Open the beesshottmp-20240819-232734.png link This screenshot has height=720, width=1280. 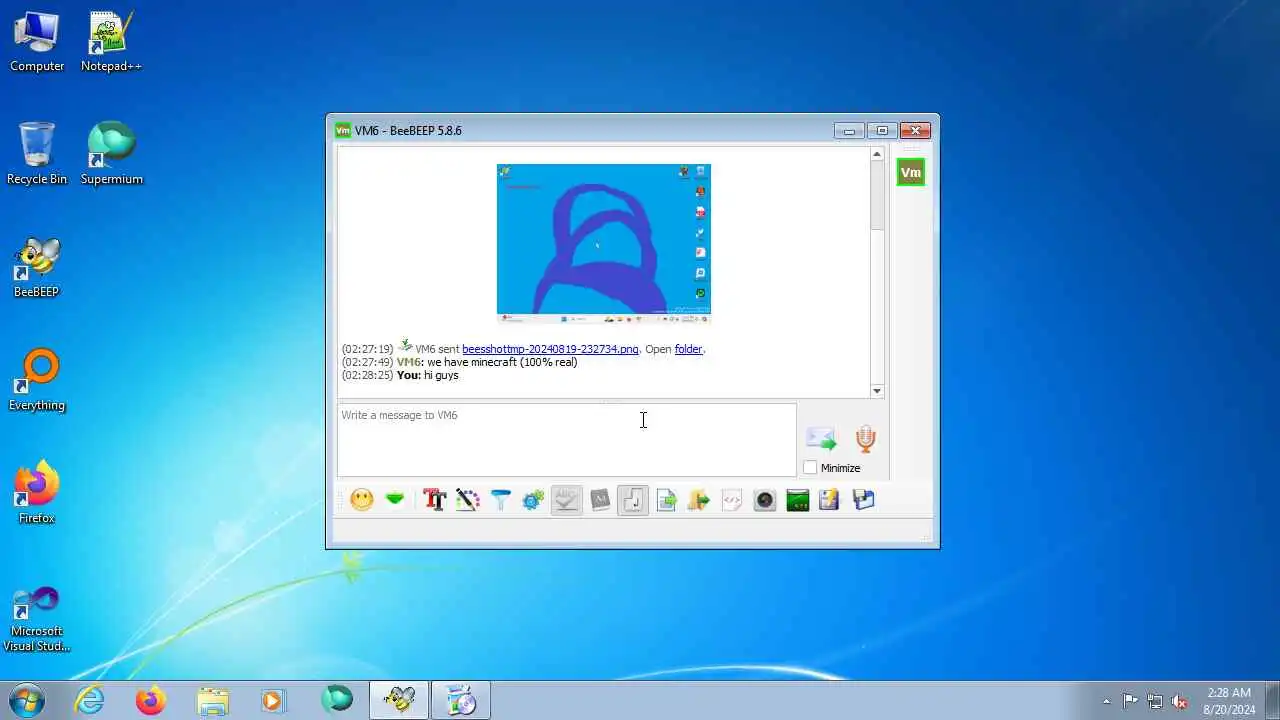(550, 349)
